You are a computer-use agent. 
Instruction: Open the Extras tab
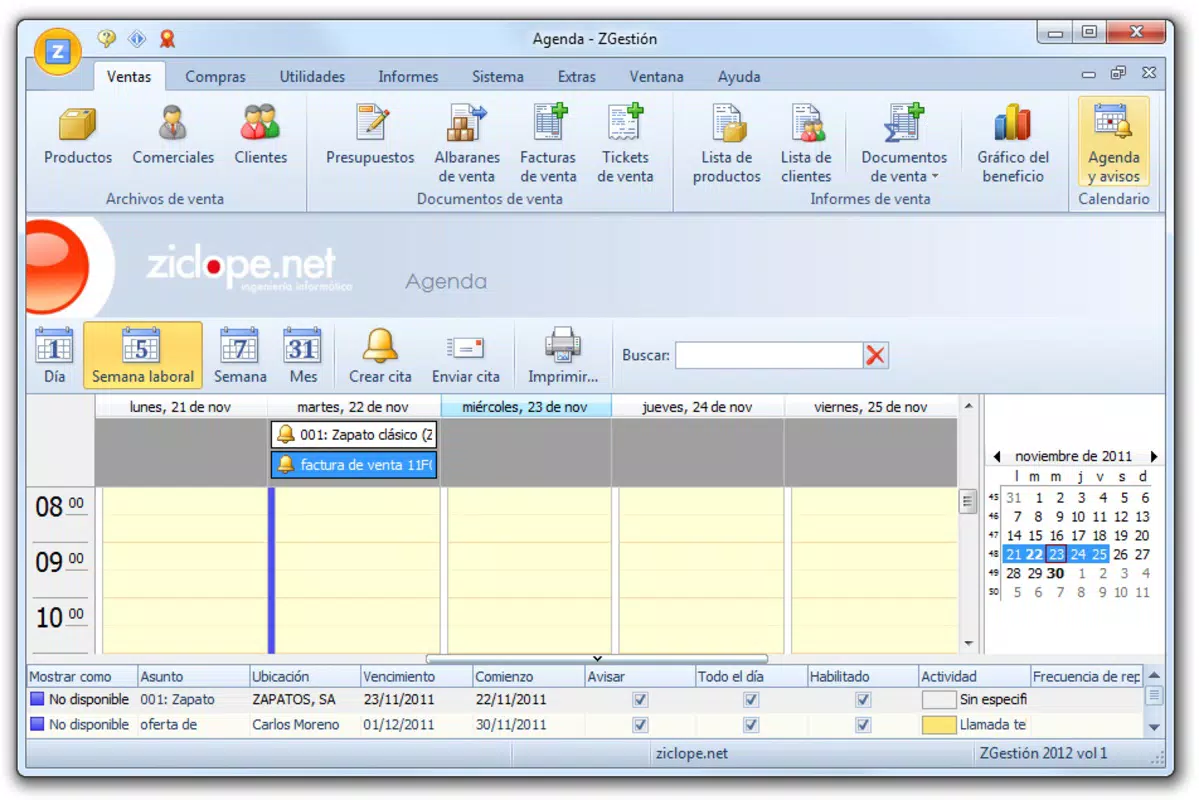pos(577,76)
